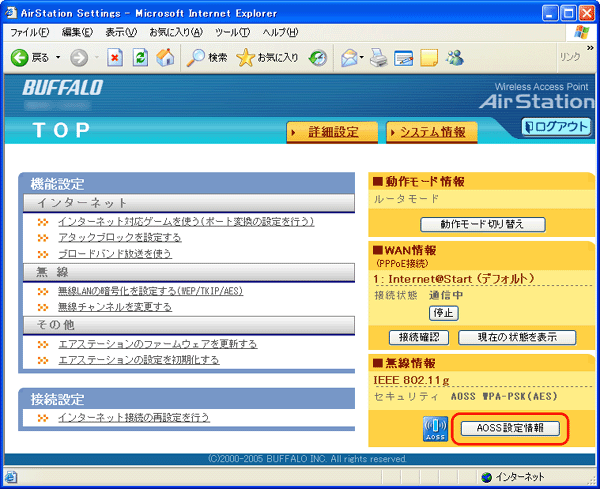Screen dimensions: 600x489
Task: Log out with the ログアウト button
Action: [556, 127]
